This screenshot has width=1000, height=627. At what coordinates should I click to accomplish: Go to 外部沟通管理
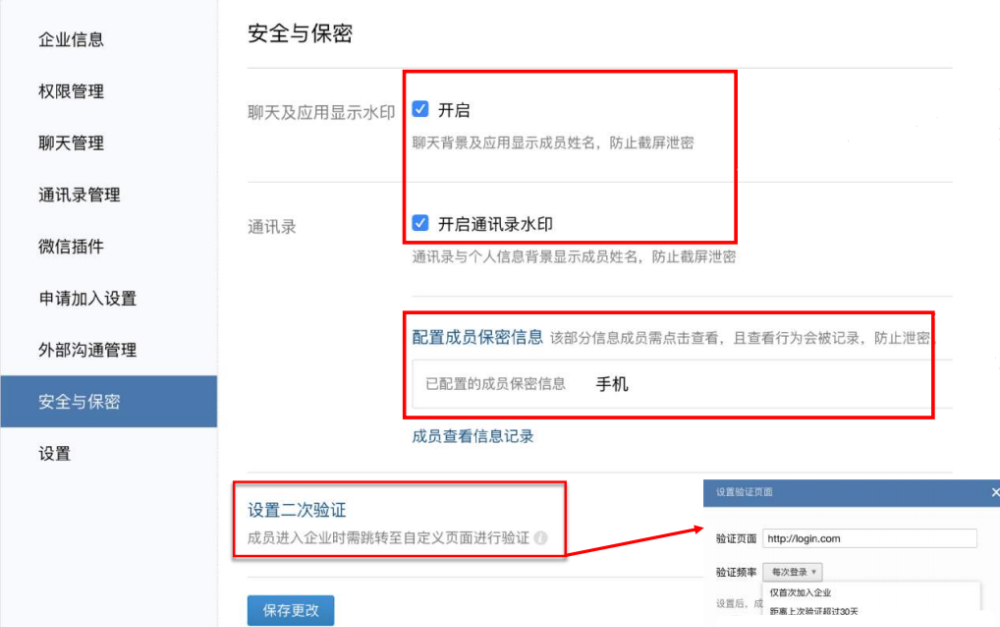point(87,350)
